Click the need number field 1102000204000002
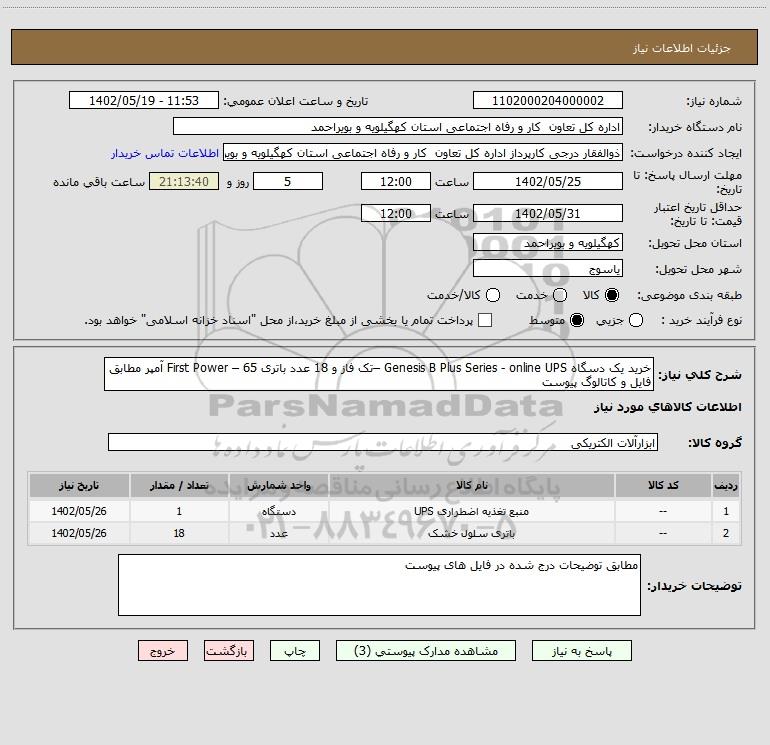This screenshot has height=745, width=770. pyautogui.click(x=548, y=100)
